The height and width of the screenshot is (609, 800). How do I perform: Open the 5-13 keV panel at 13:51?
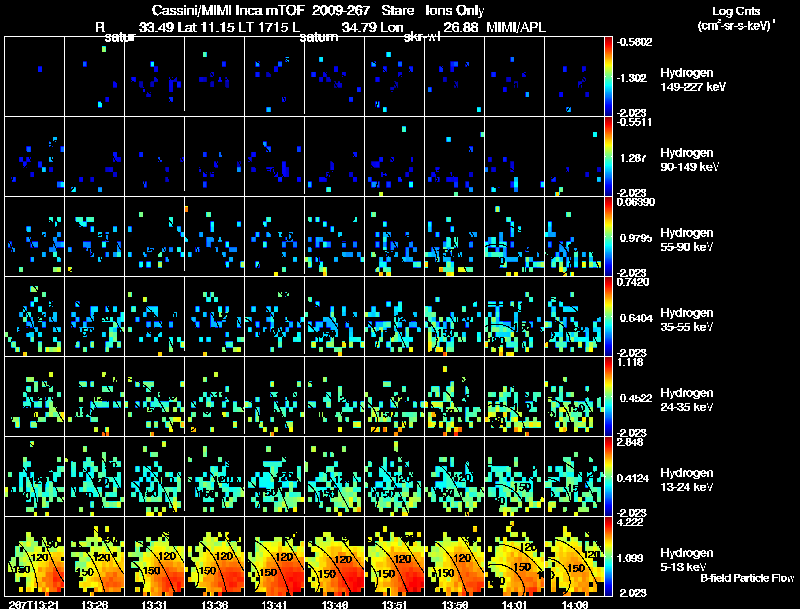tap(394, 557)
